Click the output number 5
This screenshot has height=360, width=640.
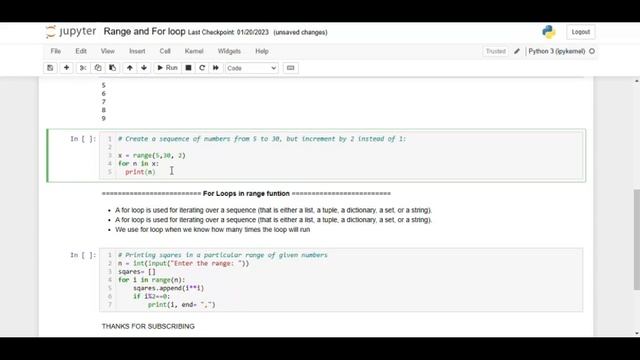click(x=104, y=85)
